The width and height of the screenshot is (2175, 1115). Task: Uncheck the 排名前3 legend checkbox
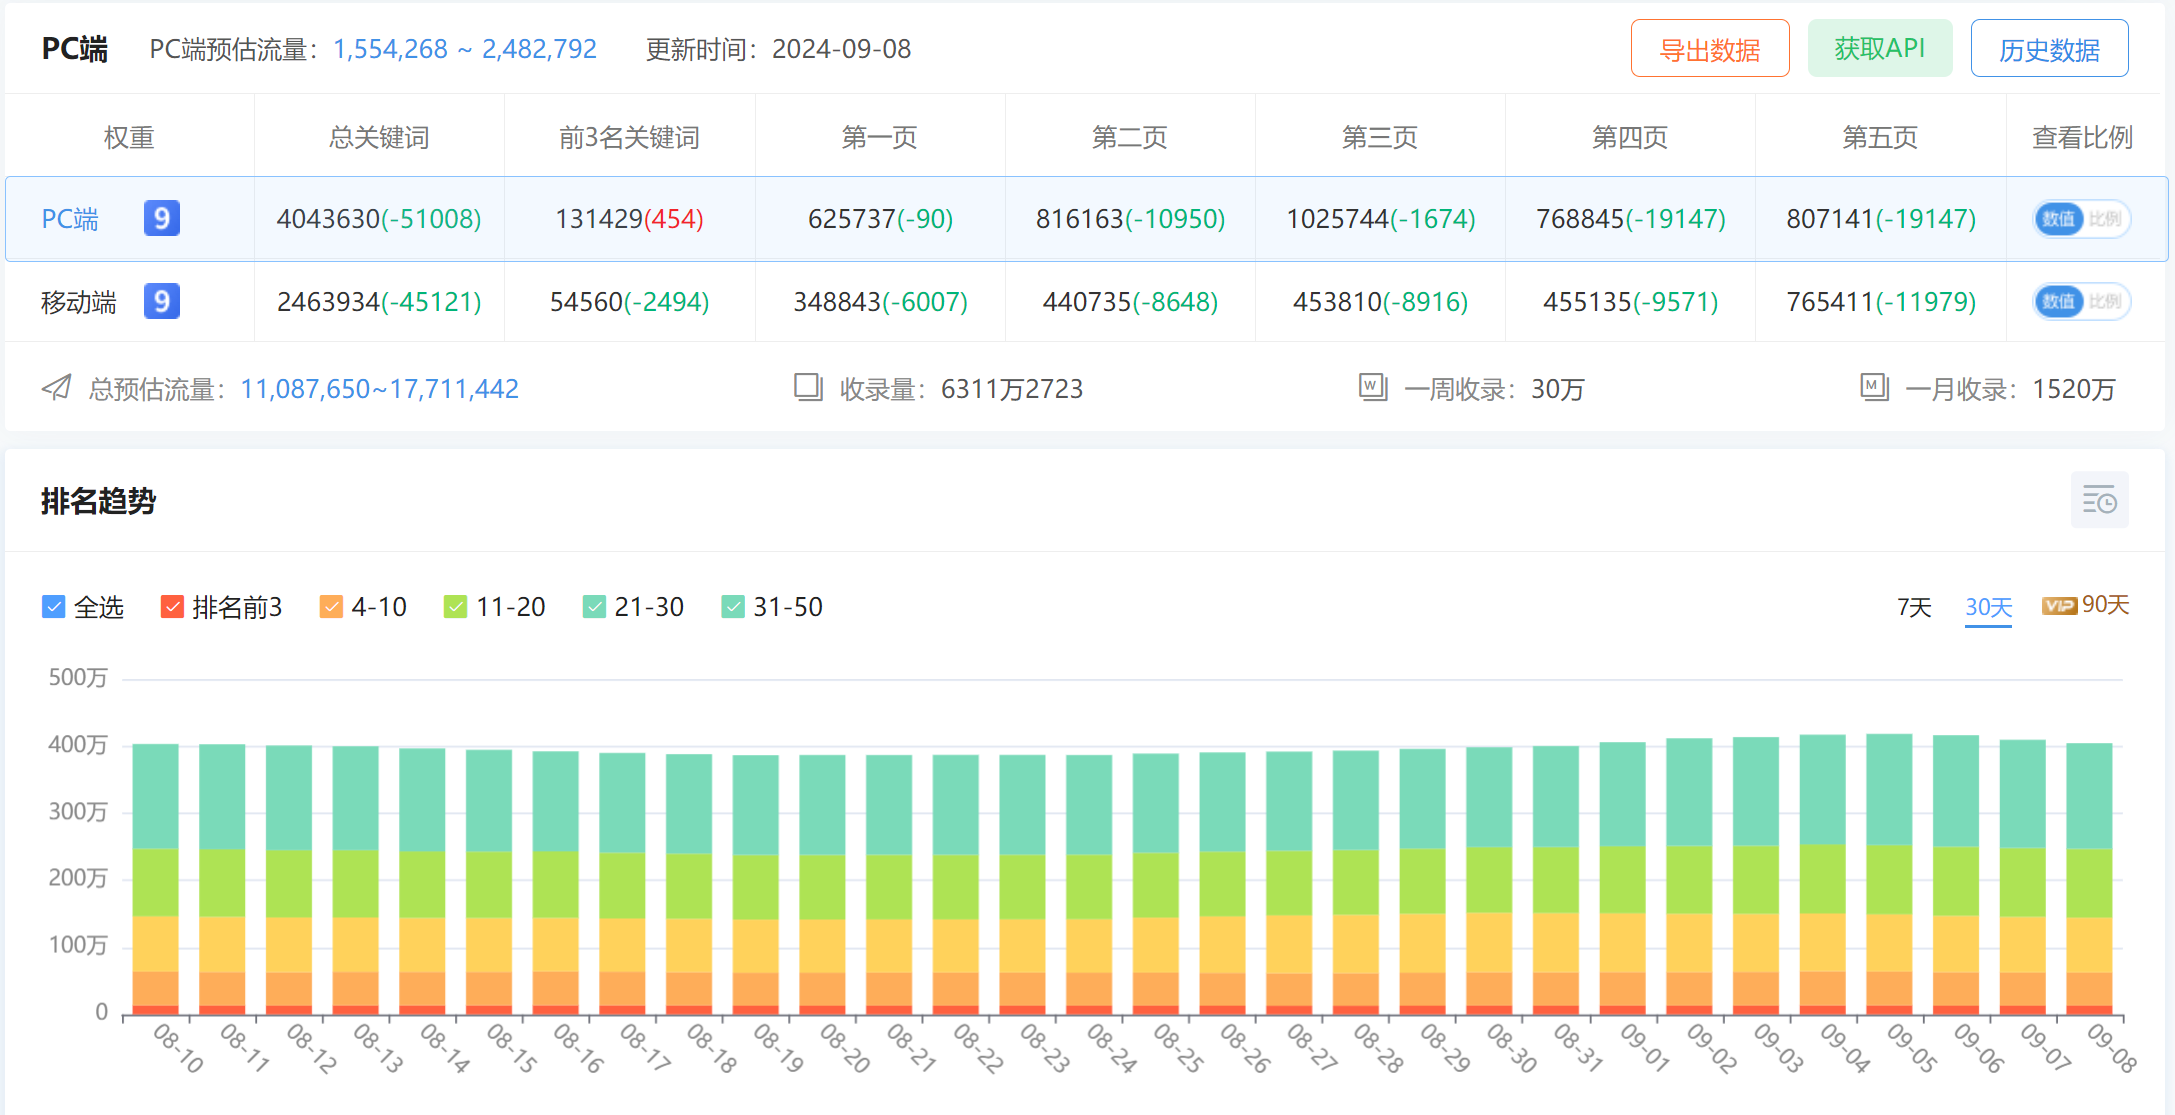pos(172,607)
